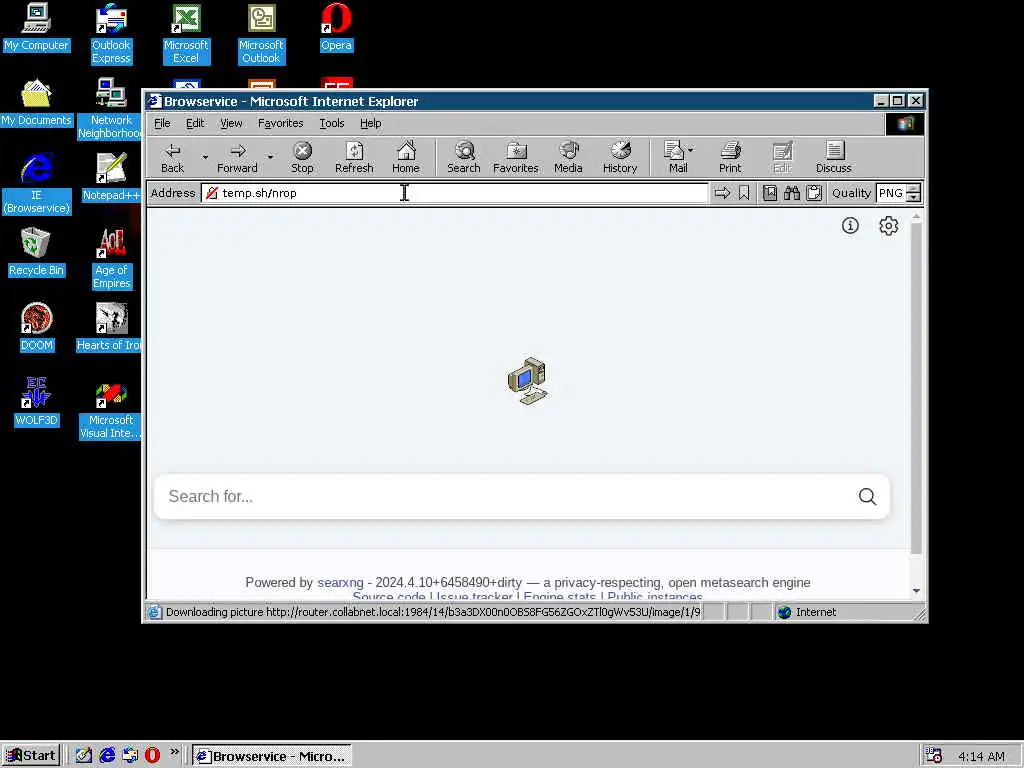Open the Help menu
Image resolution: width=1024 pixels, height=768 pixels.
370,123
